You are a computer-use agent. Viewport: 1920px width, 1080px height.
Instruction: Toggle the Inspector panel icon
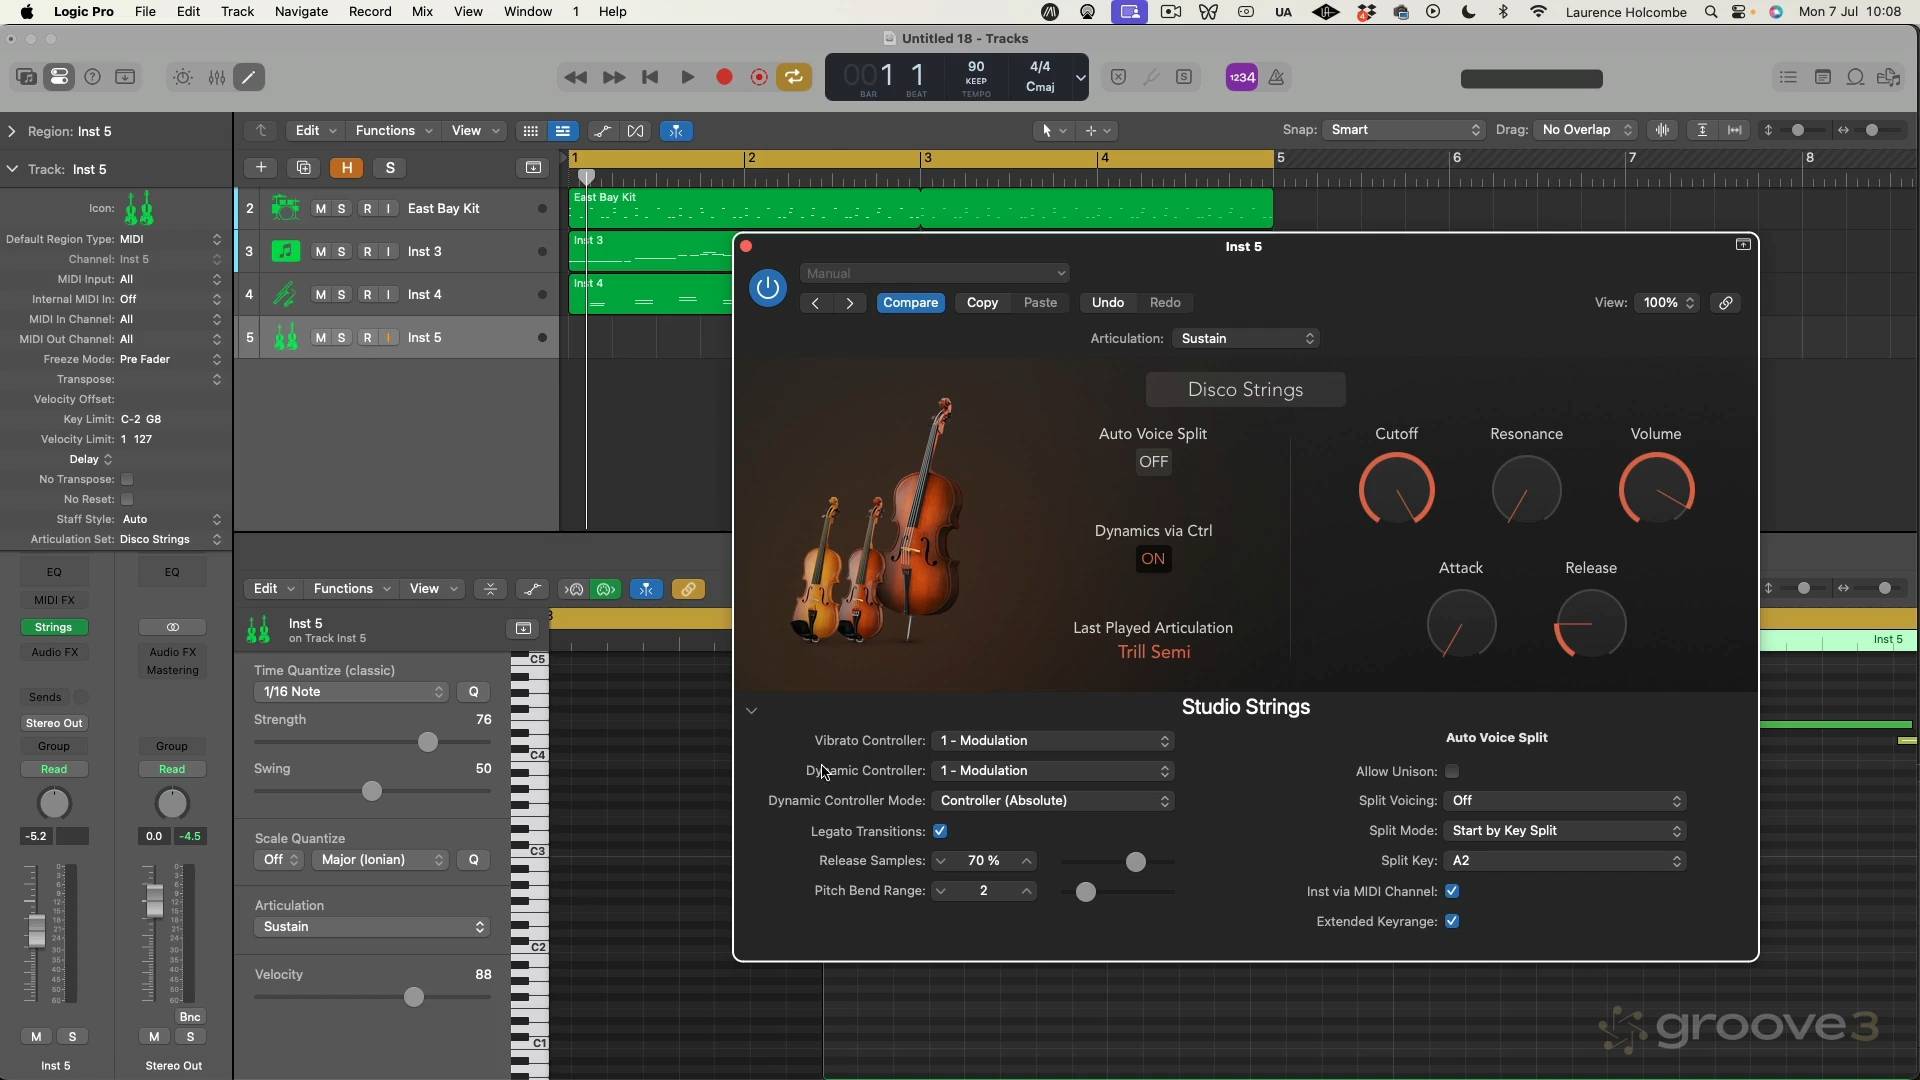60,77
